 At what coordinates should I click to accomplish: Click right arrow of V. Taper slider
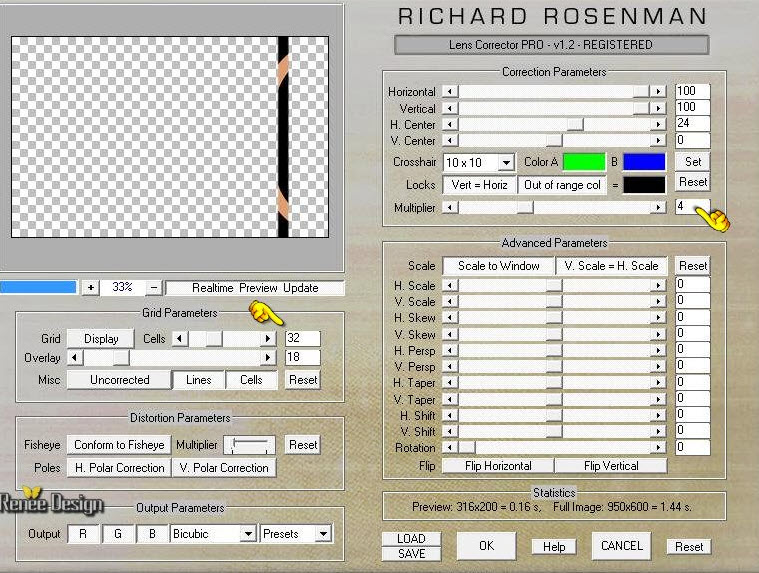(658, 399)
